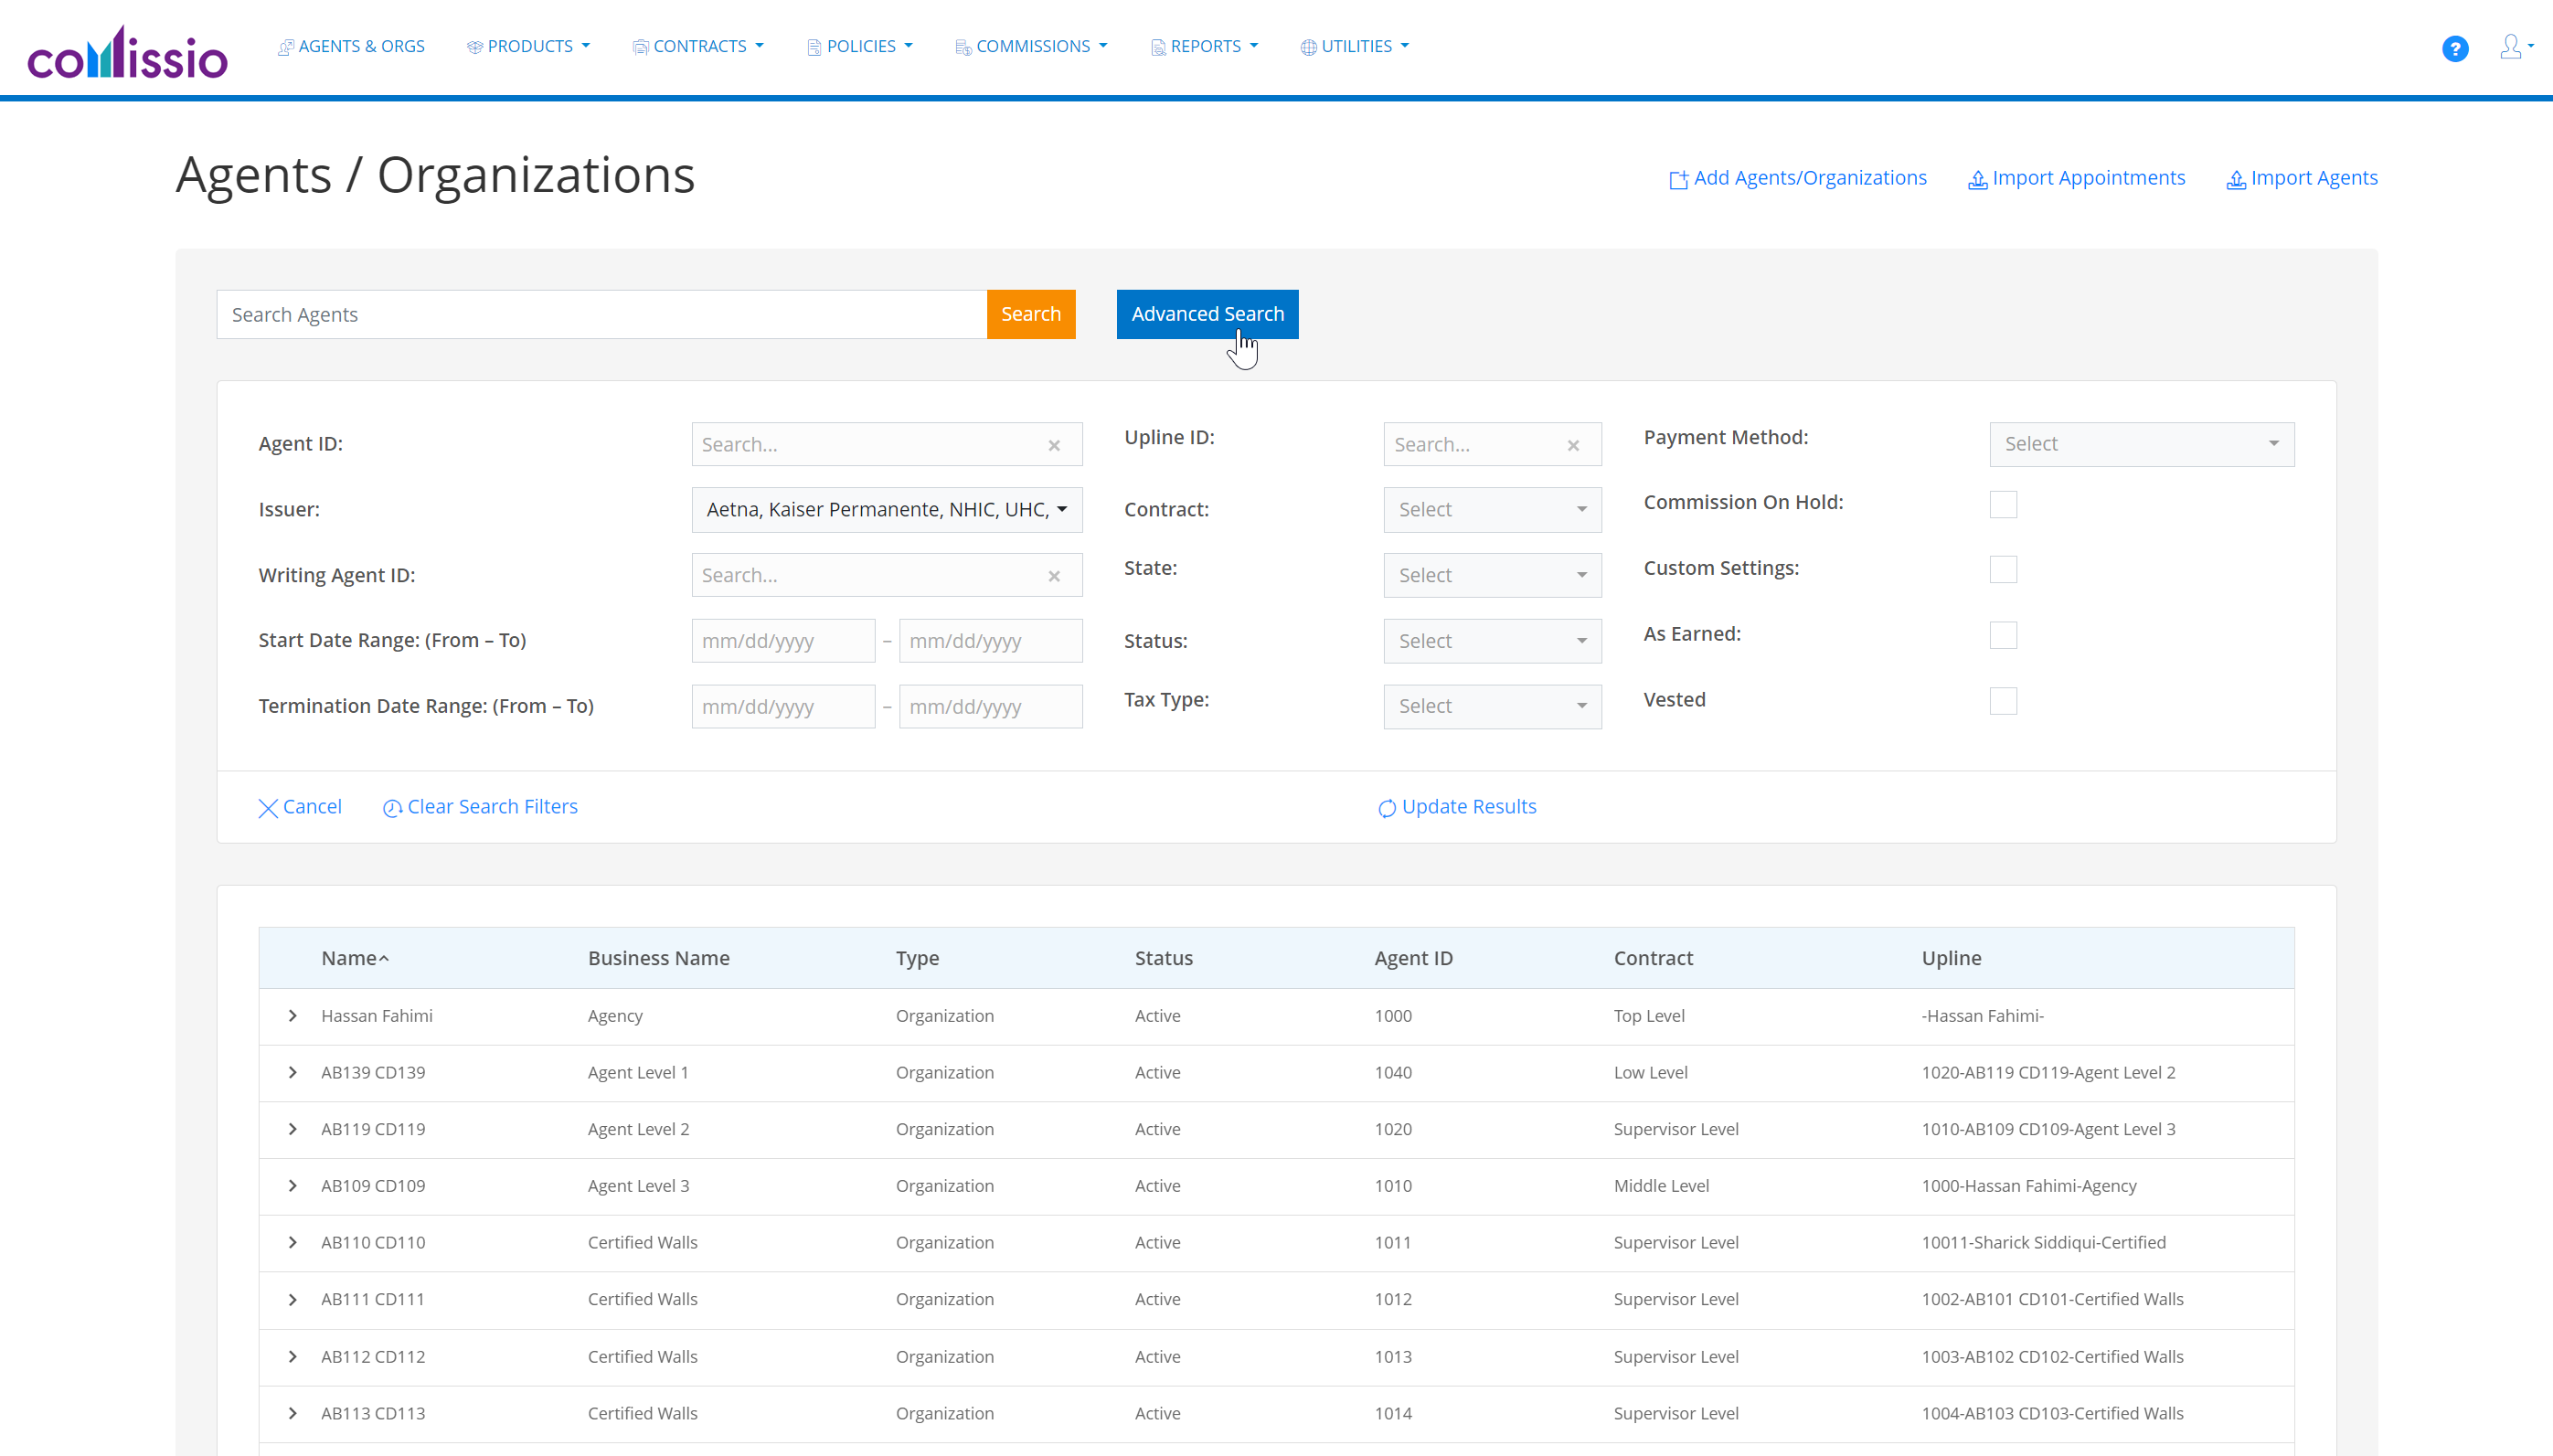
Task: Expand the Hassan Fahimi row
Action: 292,1016
